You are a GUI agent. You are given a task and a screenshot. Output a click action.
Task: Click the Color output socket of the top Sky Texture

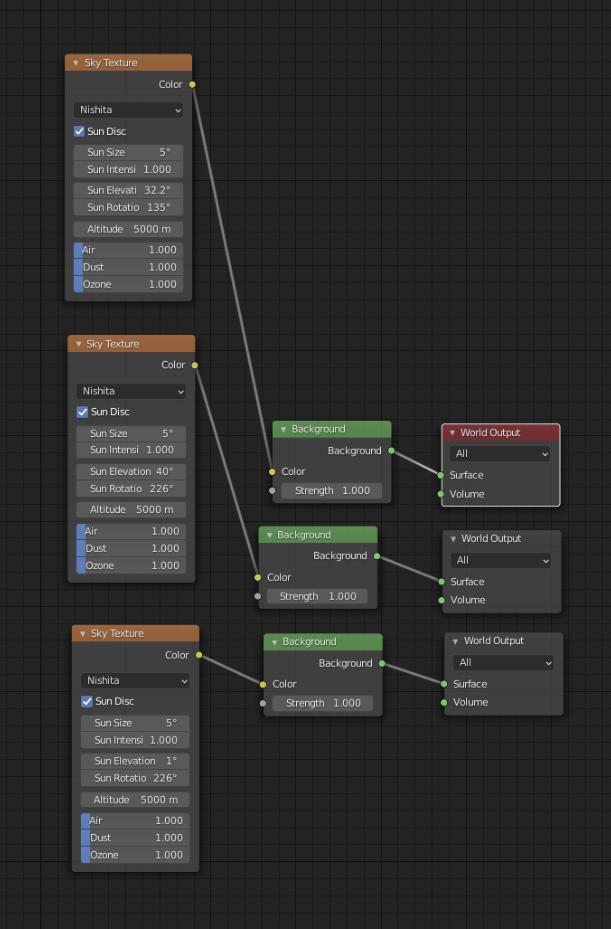click(192, 85)
